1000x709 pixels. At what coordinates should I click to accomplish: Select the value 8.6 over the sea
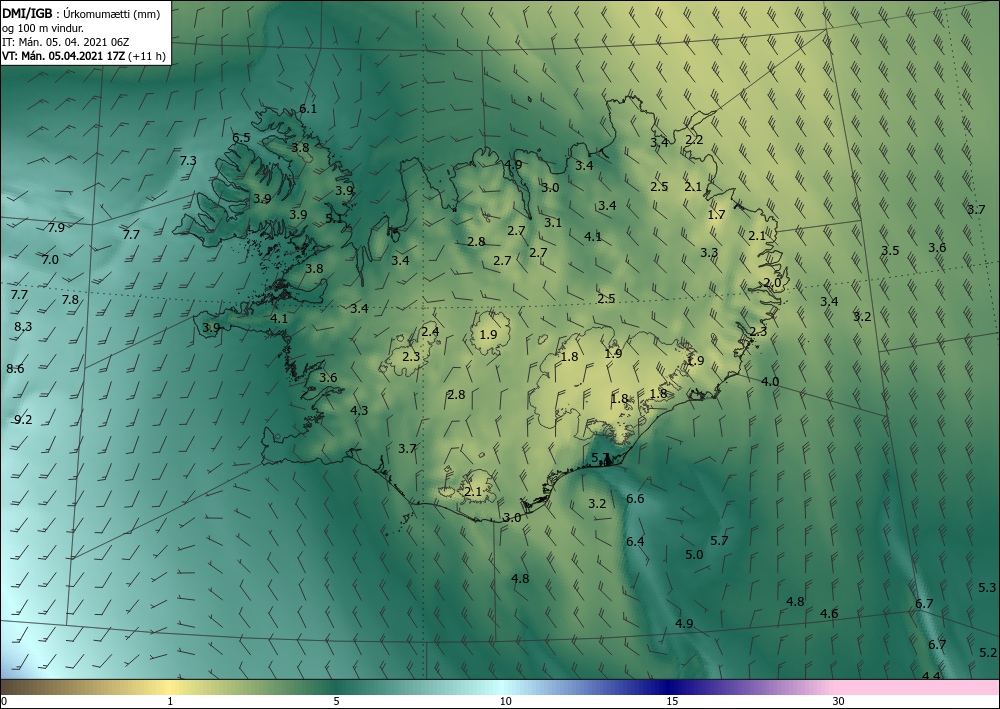(15, 369)
